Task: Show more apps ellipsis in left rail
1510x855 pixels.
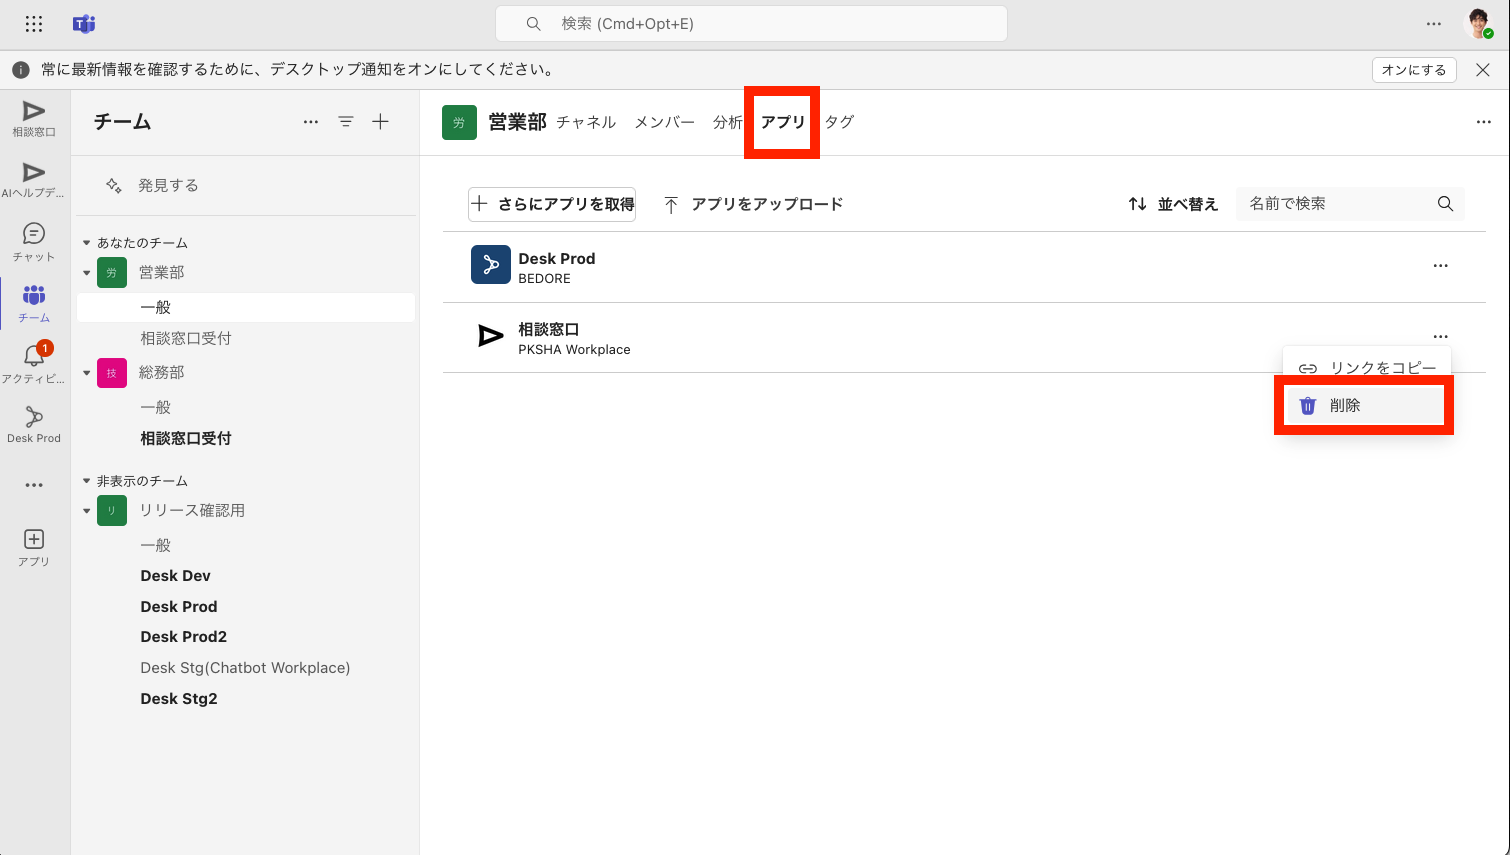Action: (34, 485)
